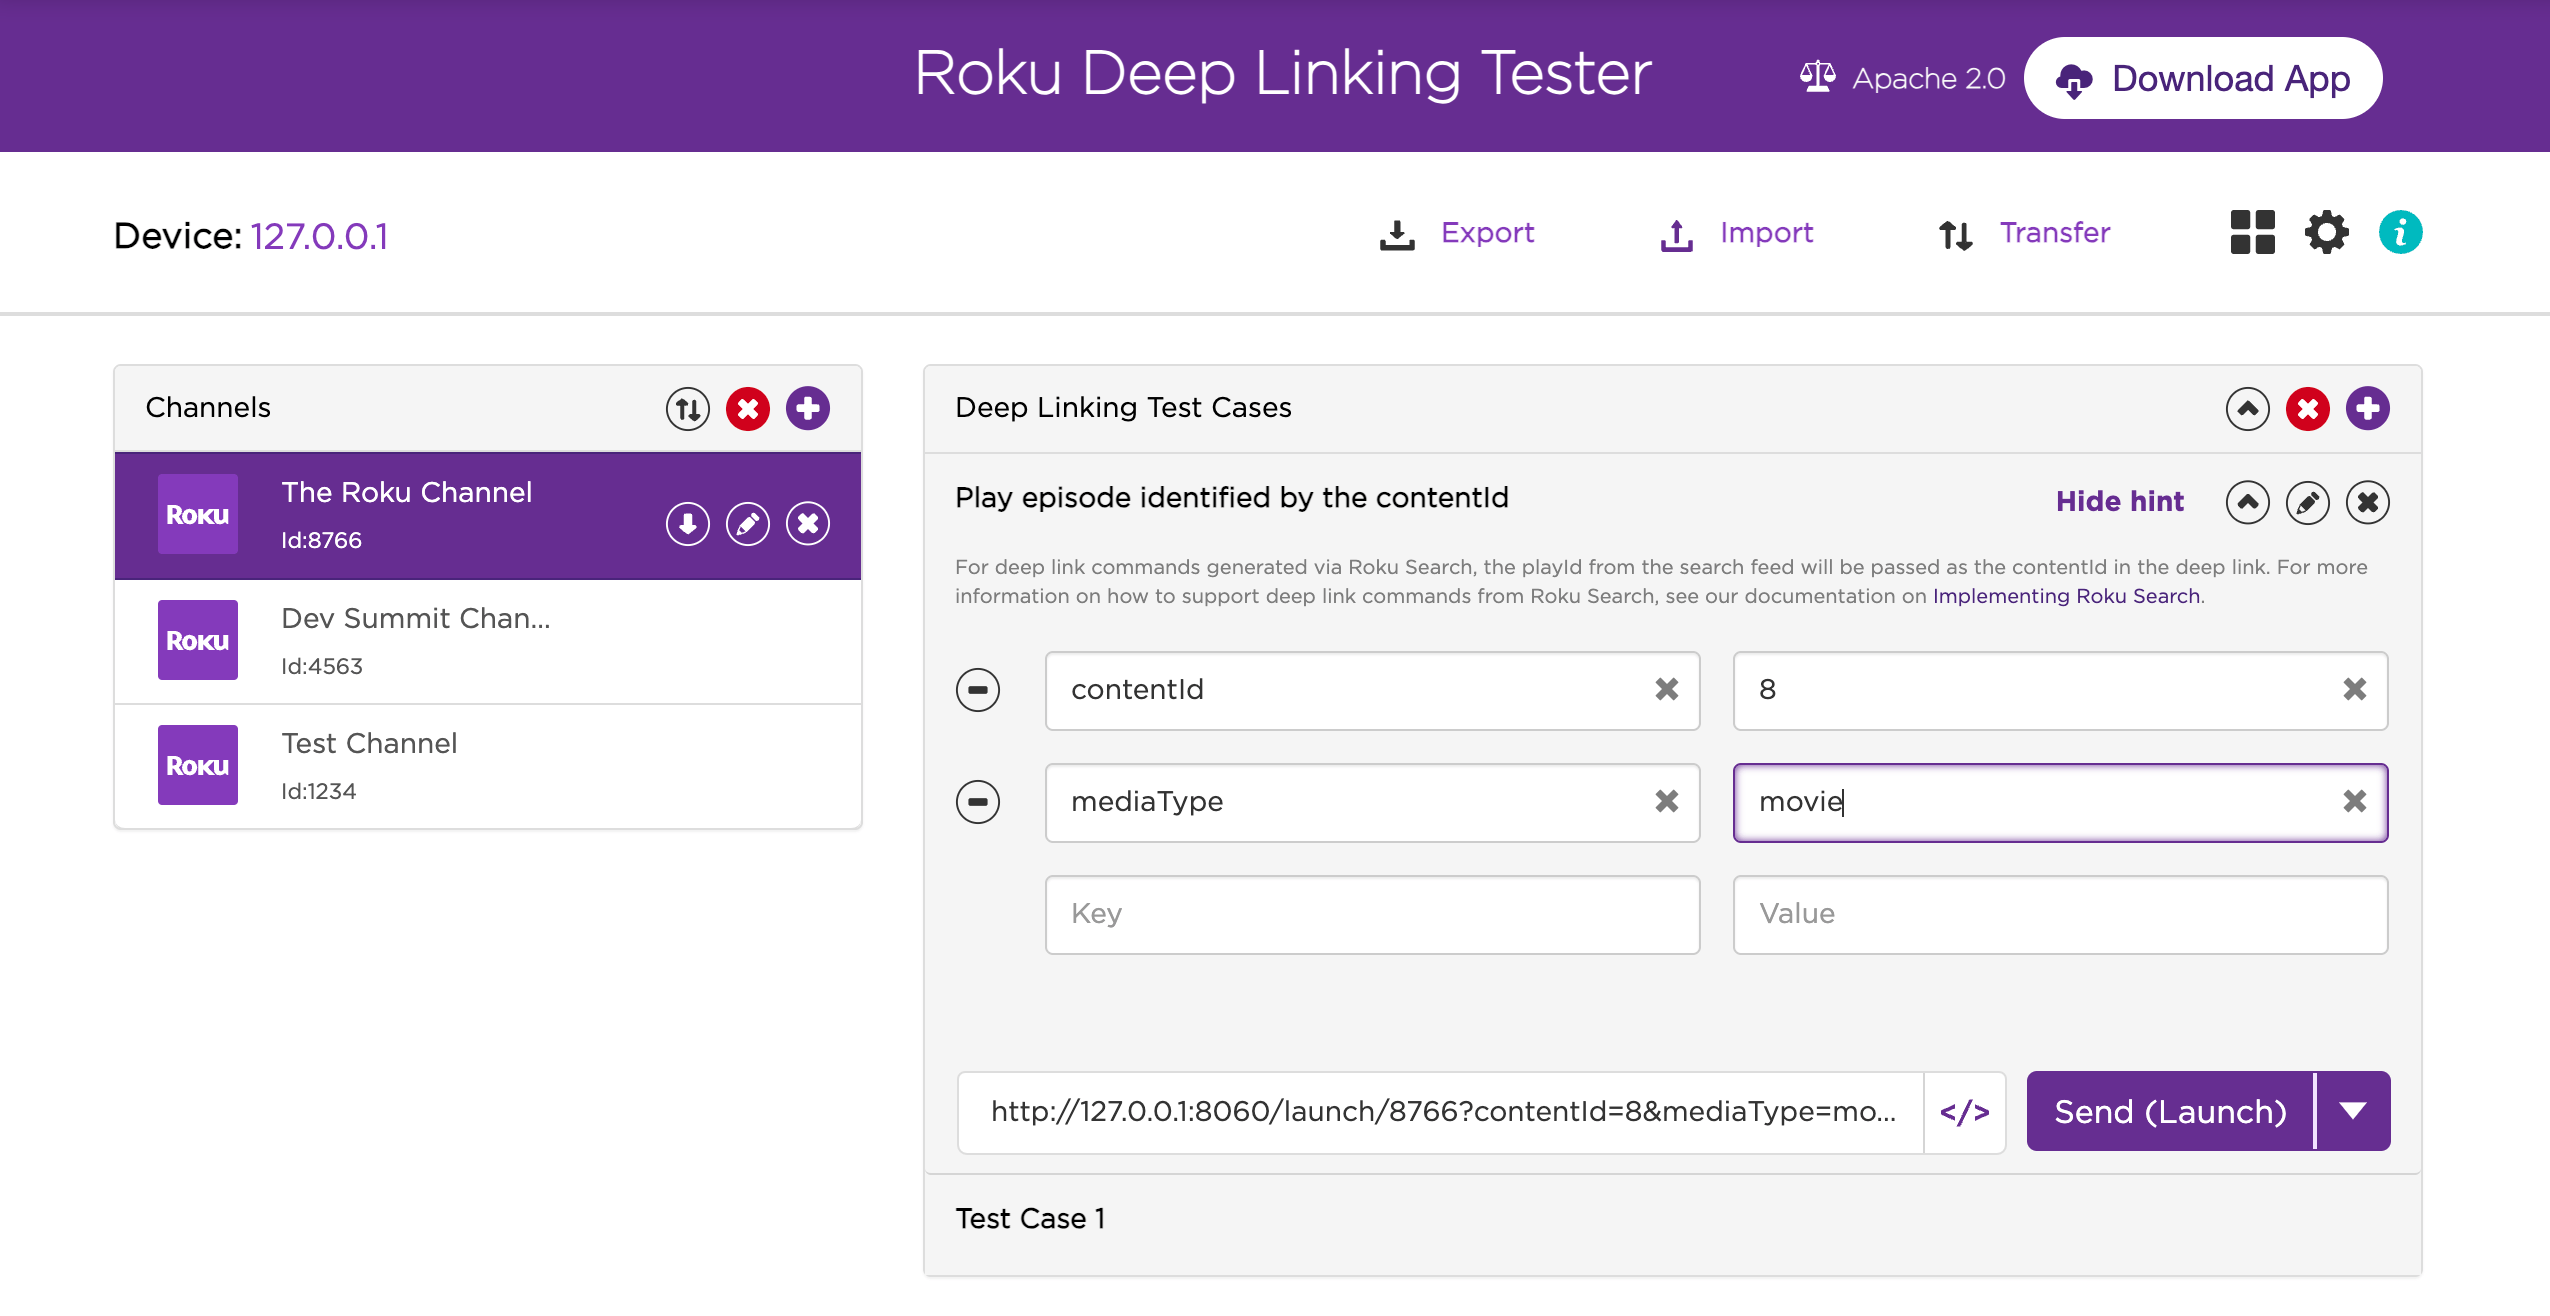Screen dimensions: 2550x1316
Task: Remove the contentId row with the minus icon
Action: [977, 690]
